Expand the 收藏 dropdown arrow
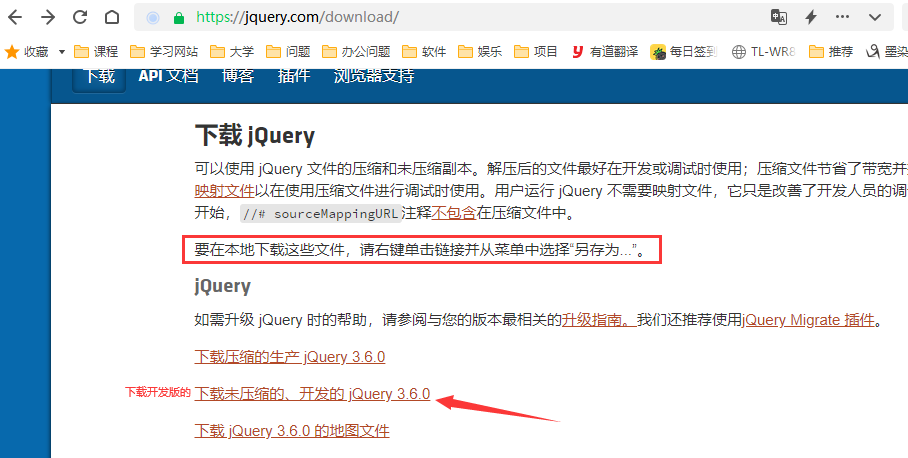Viewport: 908px width, 458px height. [x=62, y=52]
